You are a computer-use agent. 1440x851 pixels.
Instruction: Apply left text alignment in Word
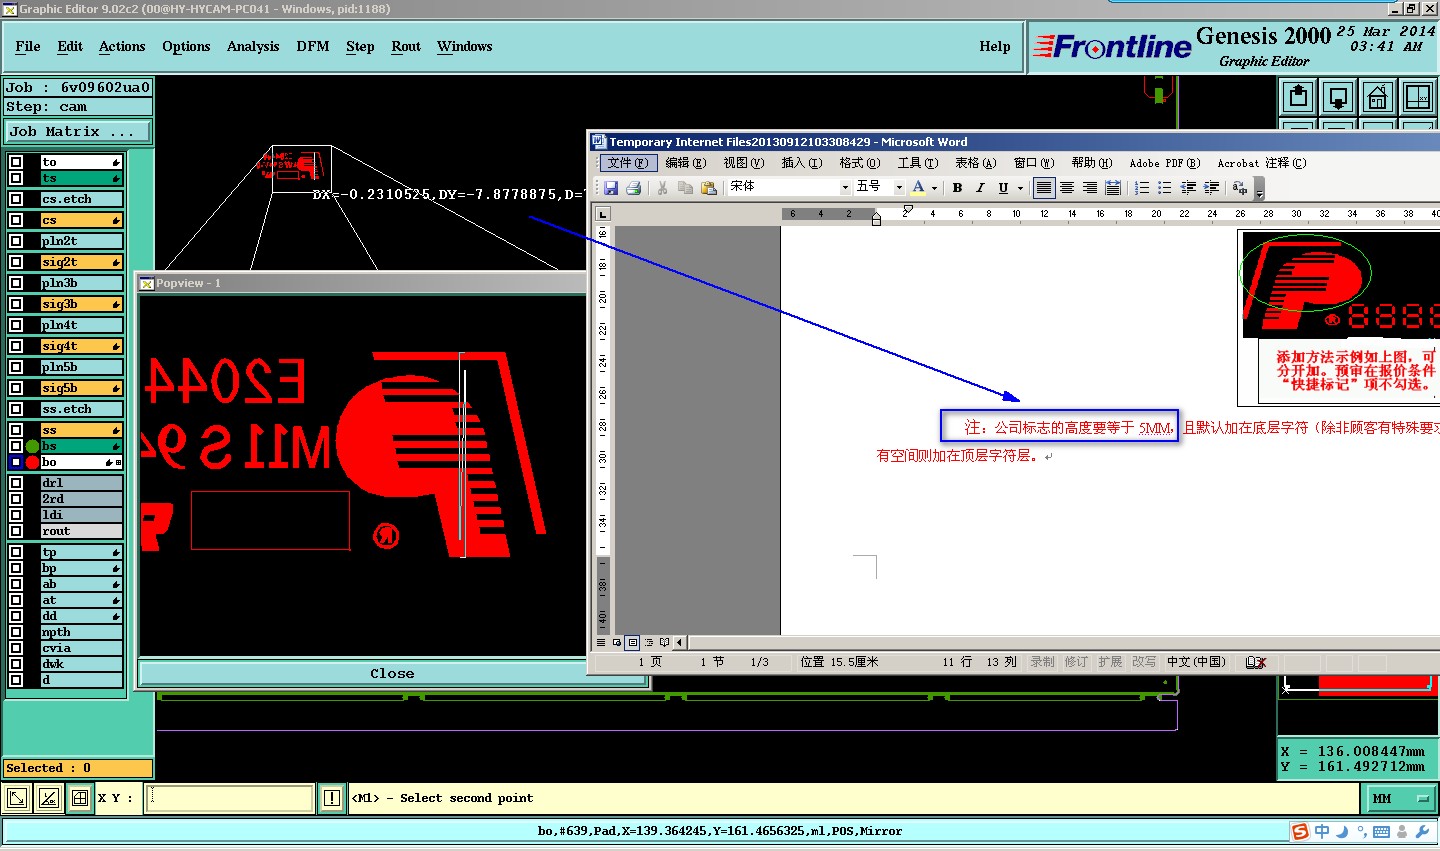[1044, 187]
